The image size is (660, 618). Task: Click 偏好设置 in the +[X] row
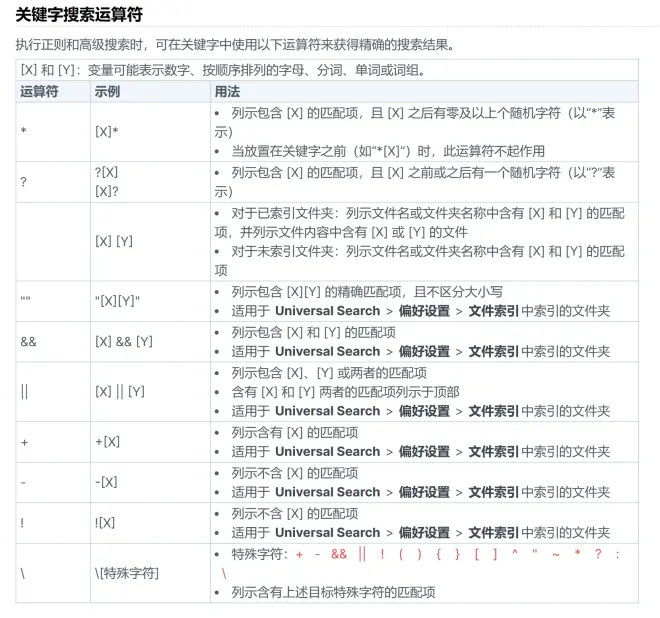point(424,452)
